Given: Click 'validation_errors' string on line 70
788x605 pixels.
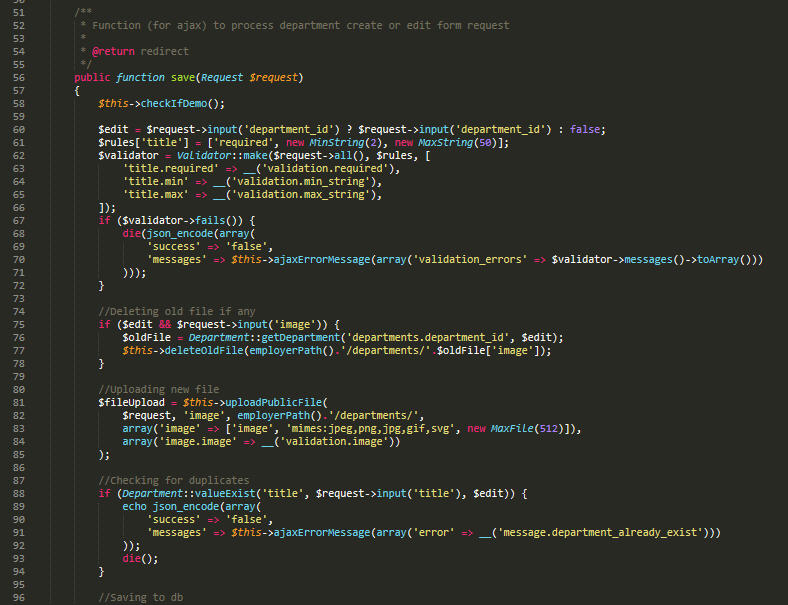Looking at the screenshot, I should 470,260.
